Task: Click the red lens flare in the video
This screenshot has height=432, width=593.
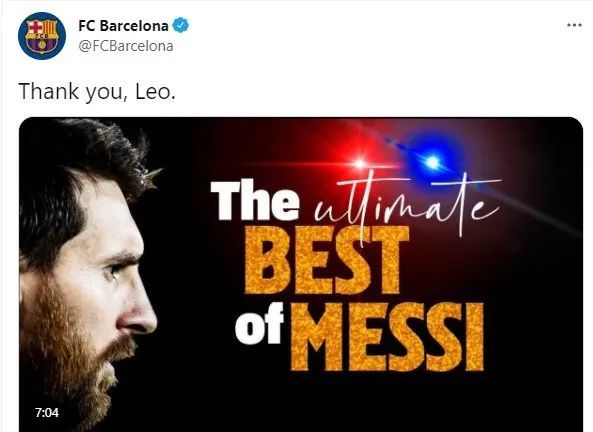Action: pos(360,163)
